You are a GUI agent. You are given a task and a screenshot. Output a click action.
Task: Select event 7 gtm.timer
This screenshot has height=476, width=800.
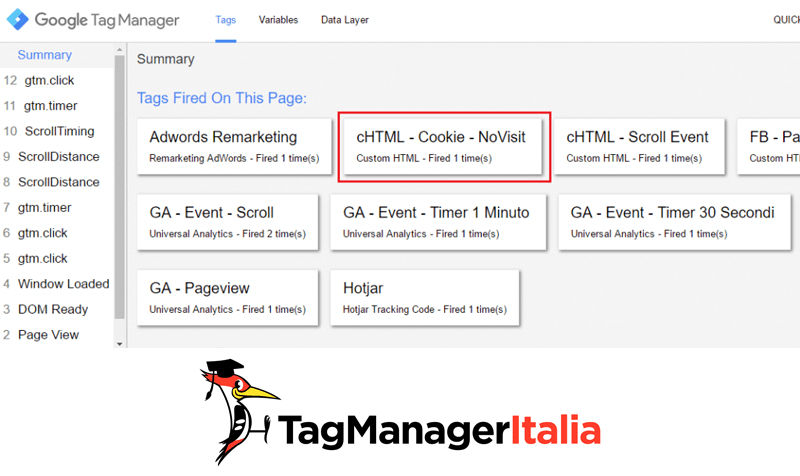pos(37,208)
